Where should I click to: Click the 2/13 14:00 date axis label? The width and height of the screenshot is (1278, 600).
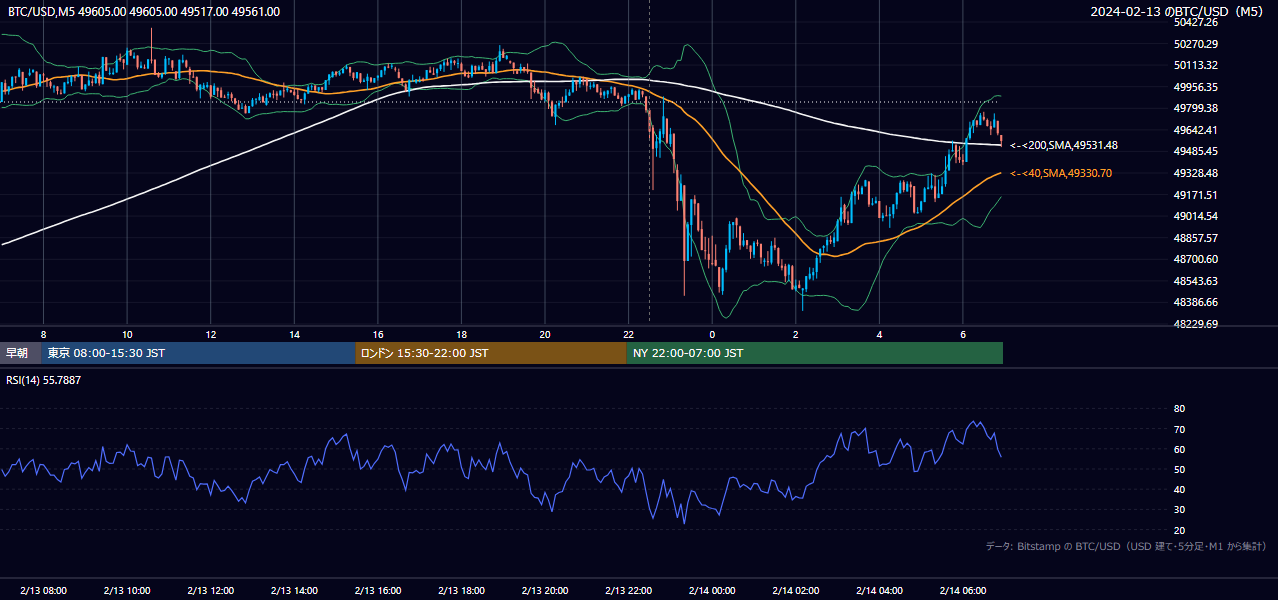point(294,590)
